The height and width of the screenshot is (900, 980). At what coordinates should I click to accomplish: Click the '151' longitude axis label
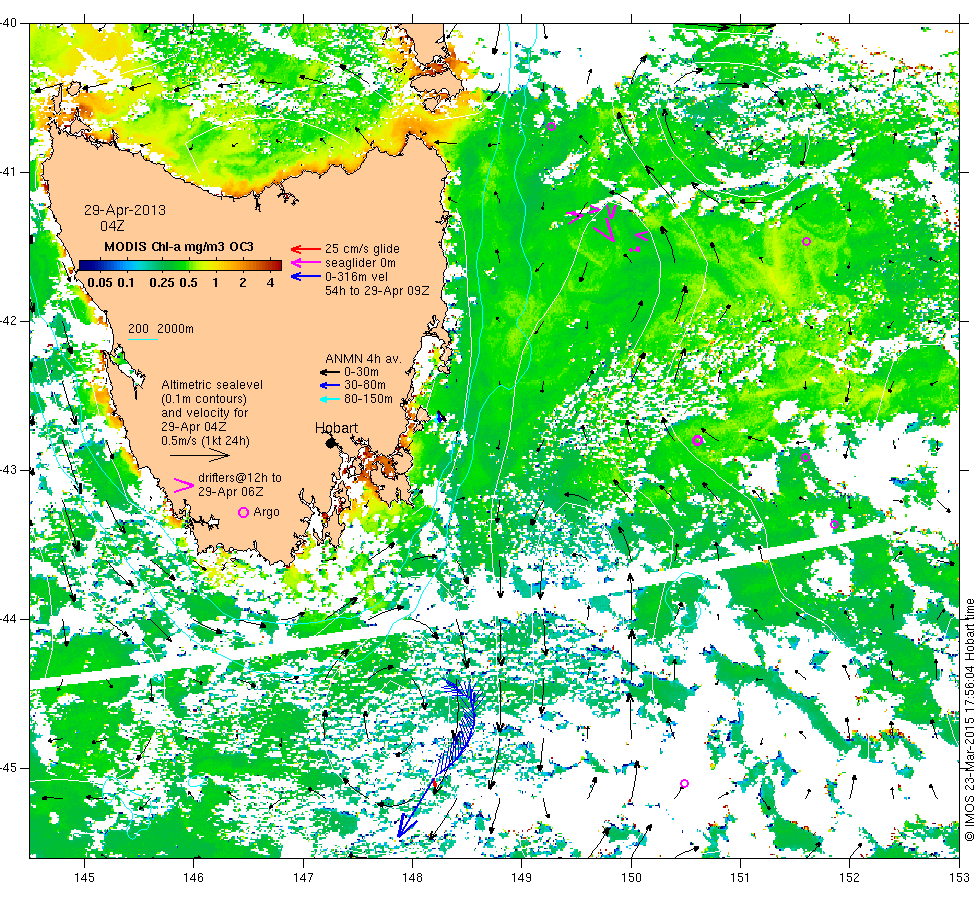click(741, 878)
